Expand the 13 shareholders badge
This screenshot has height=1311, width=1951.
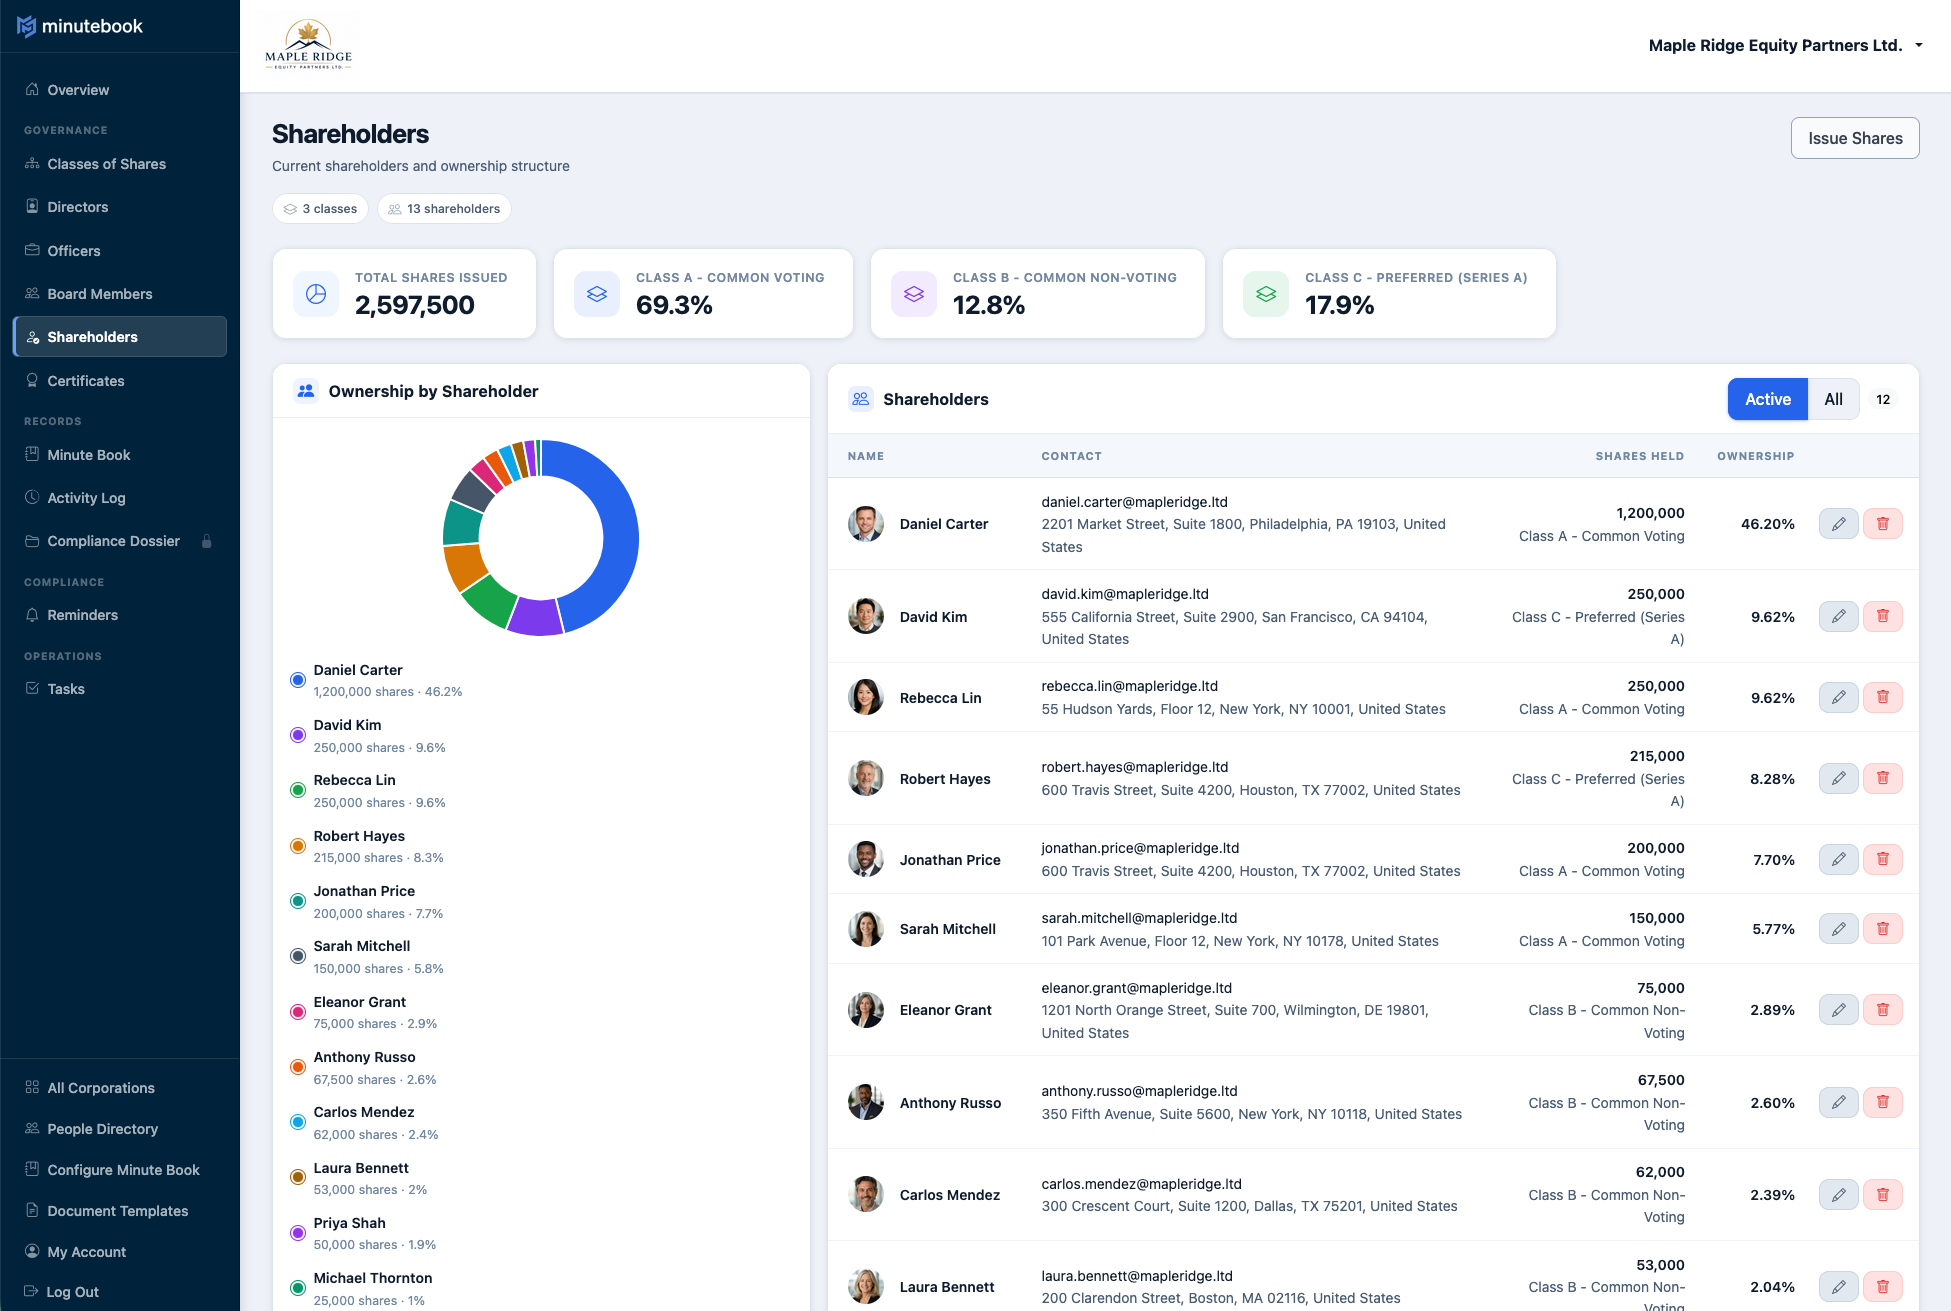[x=444, y=208]
